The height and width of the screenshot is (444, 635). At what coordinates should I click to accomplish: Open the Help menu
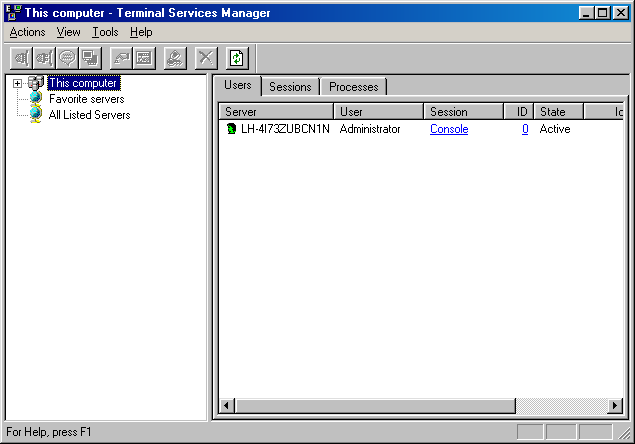(x=141, y=32)
